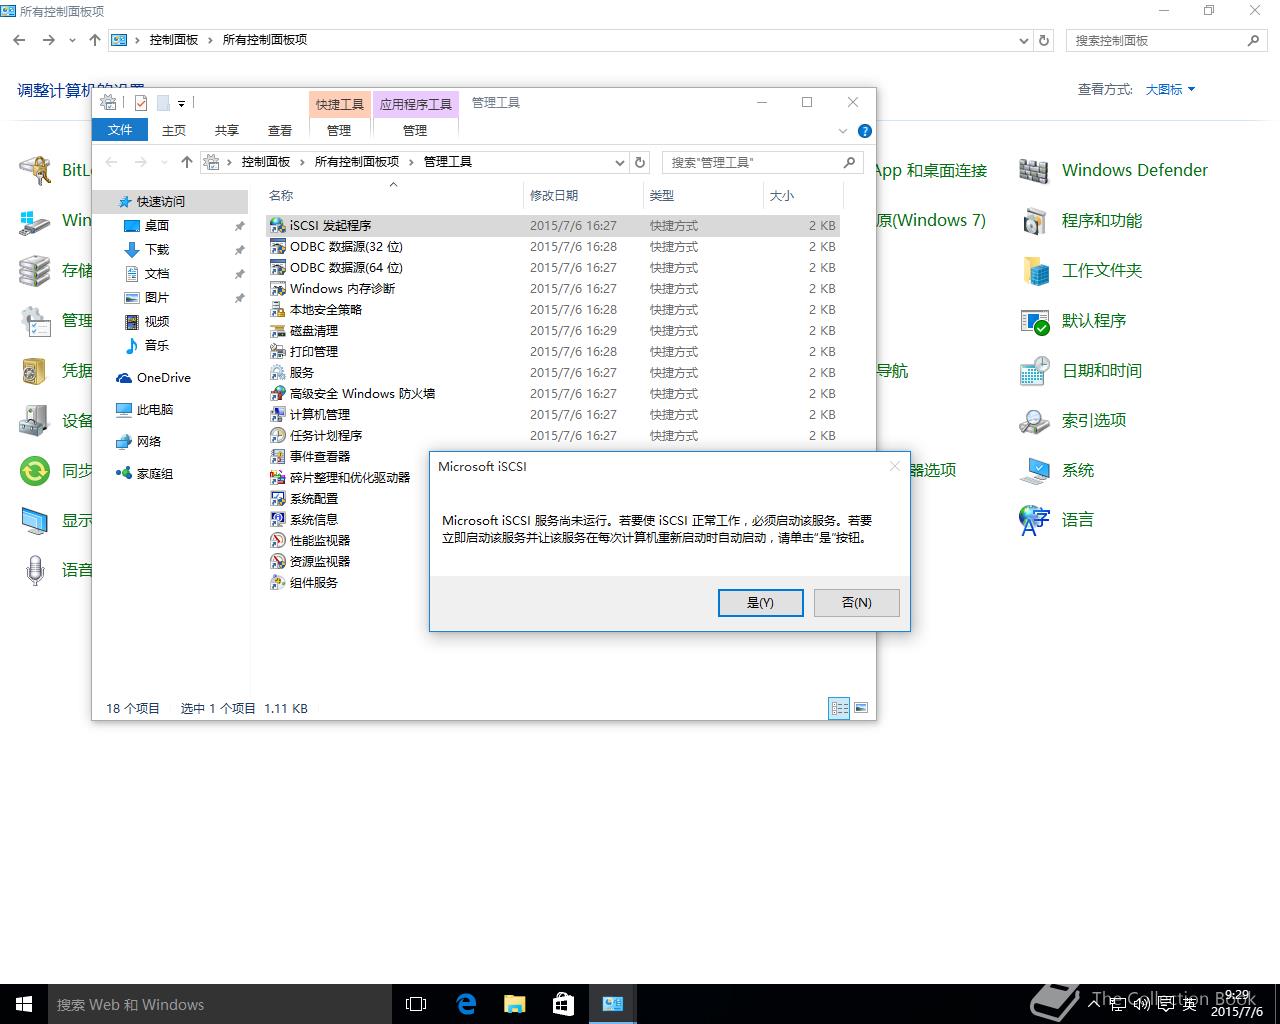Open the Windows Start button
This screenshot has height=1024, width=1280.
click(24, 1004)
